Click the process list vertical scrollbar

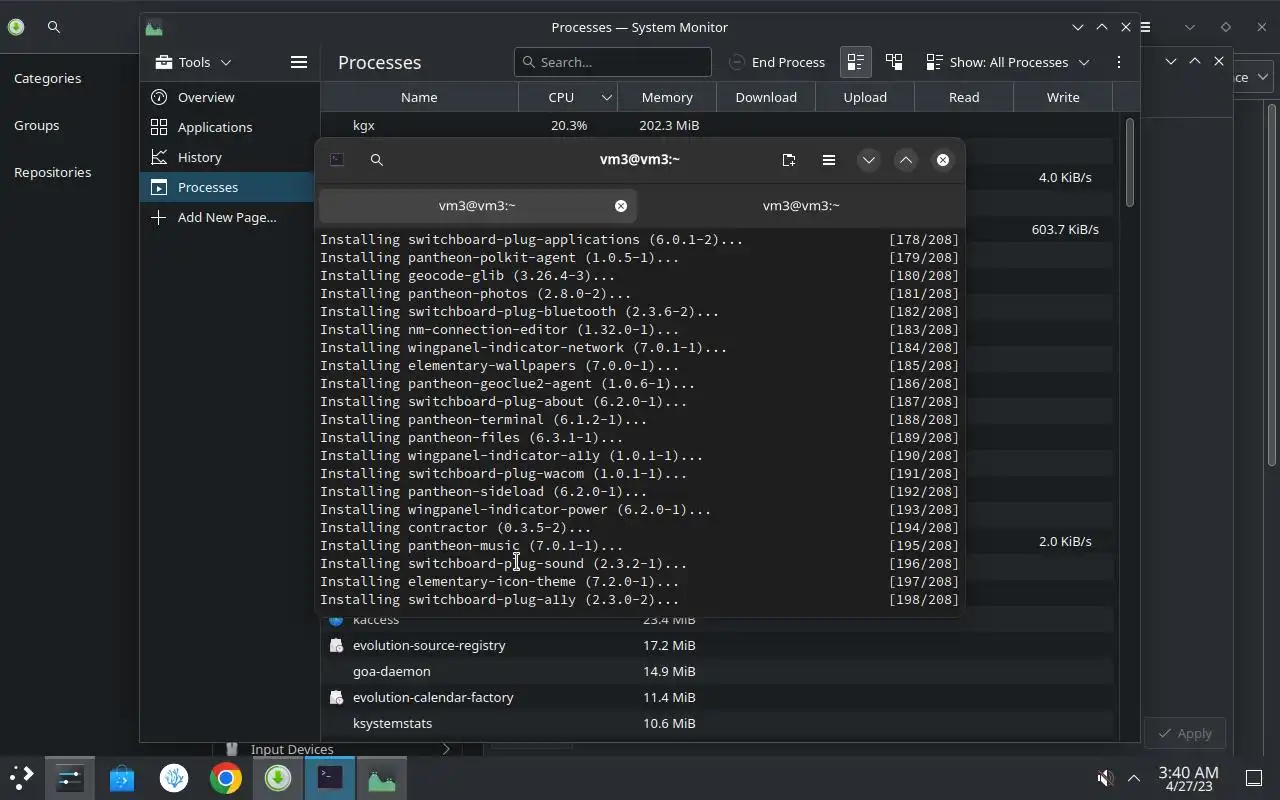click(1130, 163)
